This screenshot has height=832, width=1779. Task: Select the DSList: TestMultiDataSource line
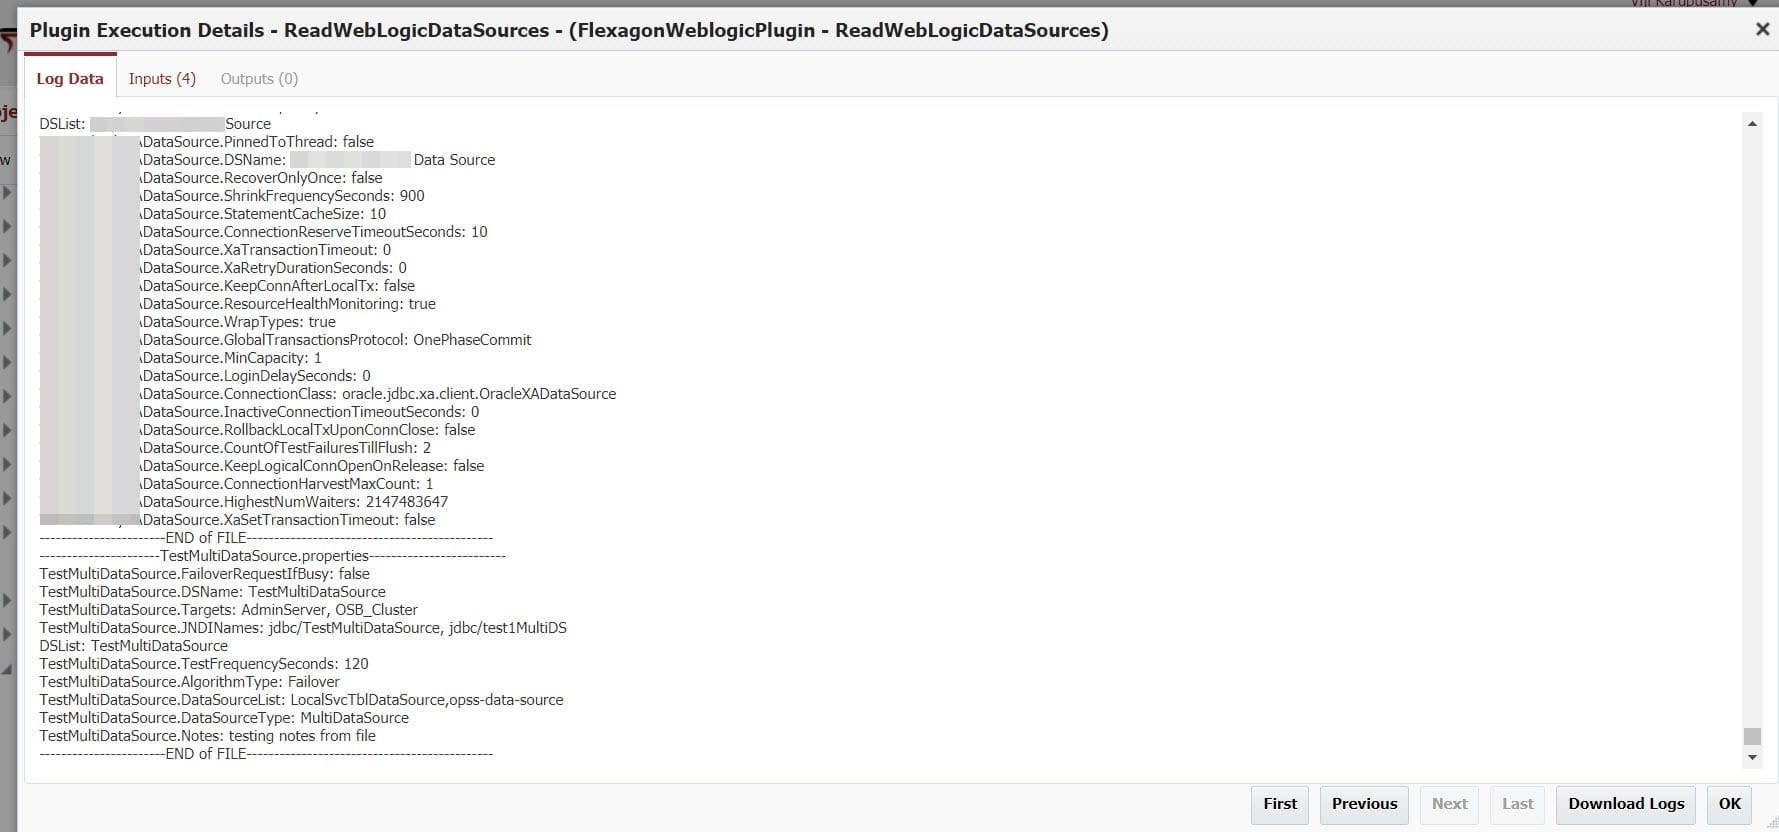[x=134, y=646]
